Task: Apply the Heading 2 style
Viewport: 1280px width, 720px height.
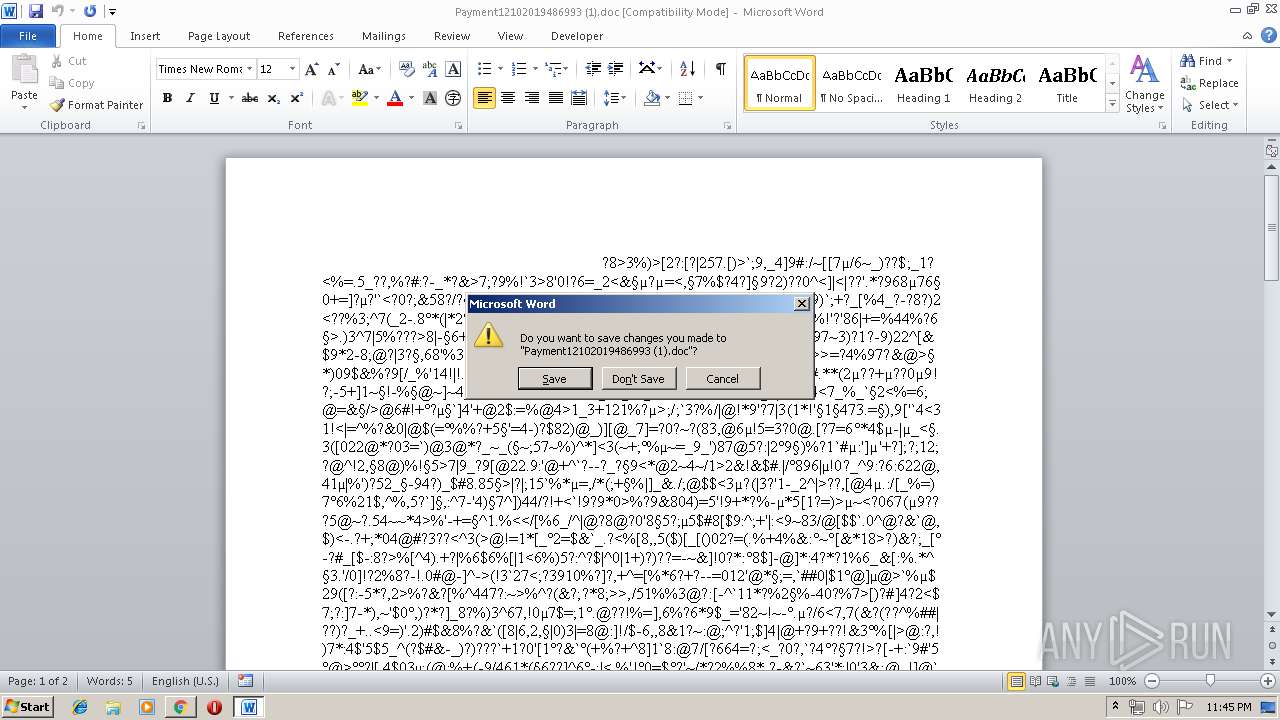Action: 995,83
